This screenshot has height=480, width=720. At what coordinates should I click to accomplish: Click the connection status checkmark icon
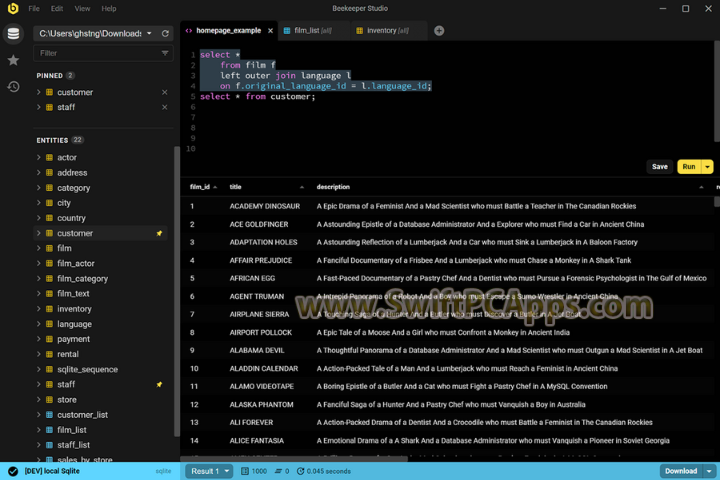click(x=13, y=471)
